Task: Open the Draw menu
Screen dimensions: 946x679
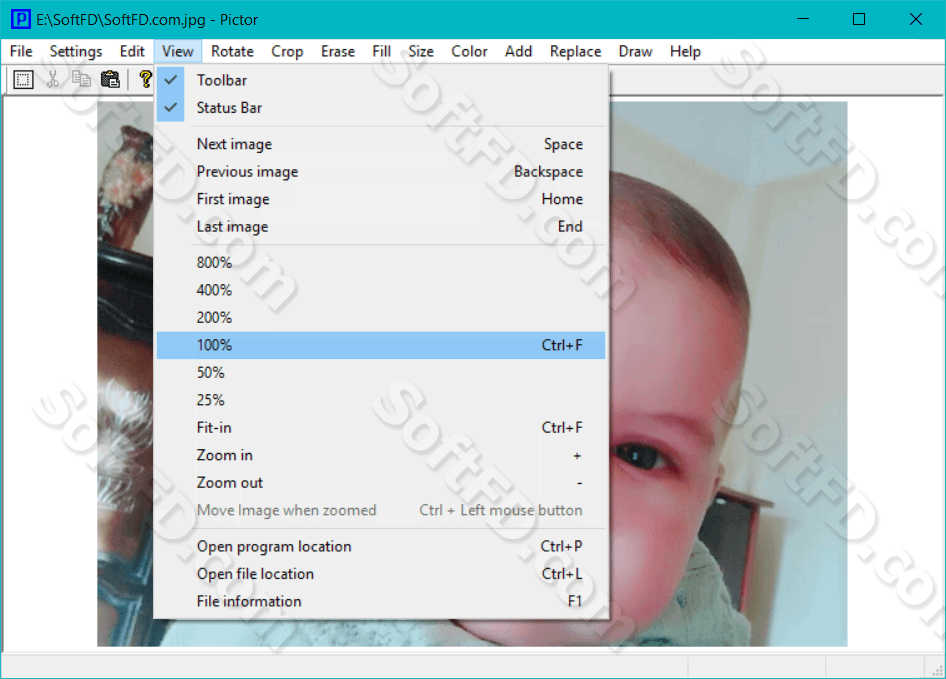Action: click(635, 51)
